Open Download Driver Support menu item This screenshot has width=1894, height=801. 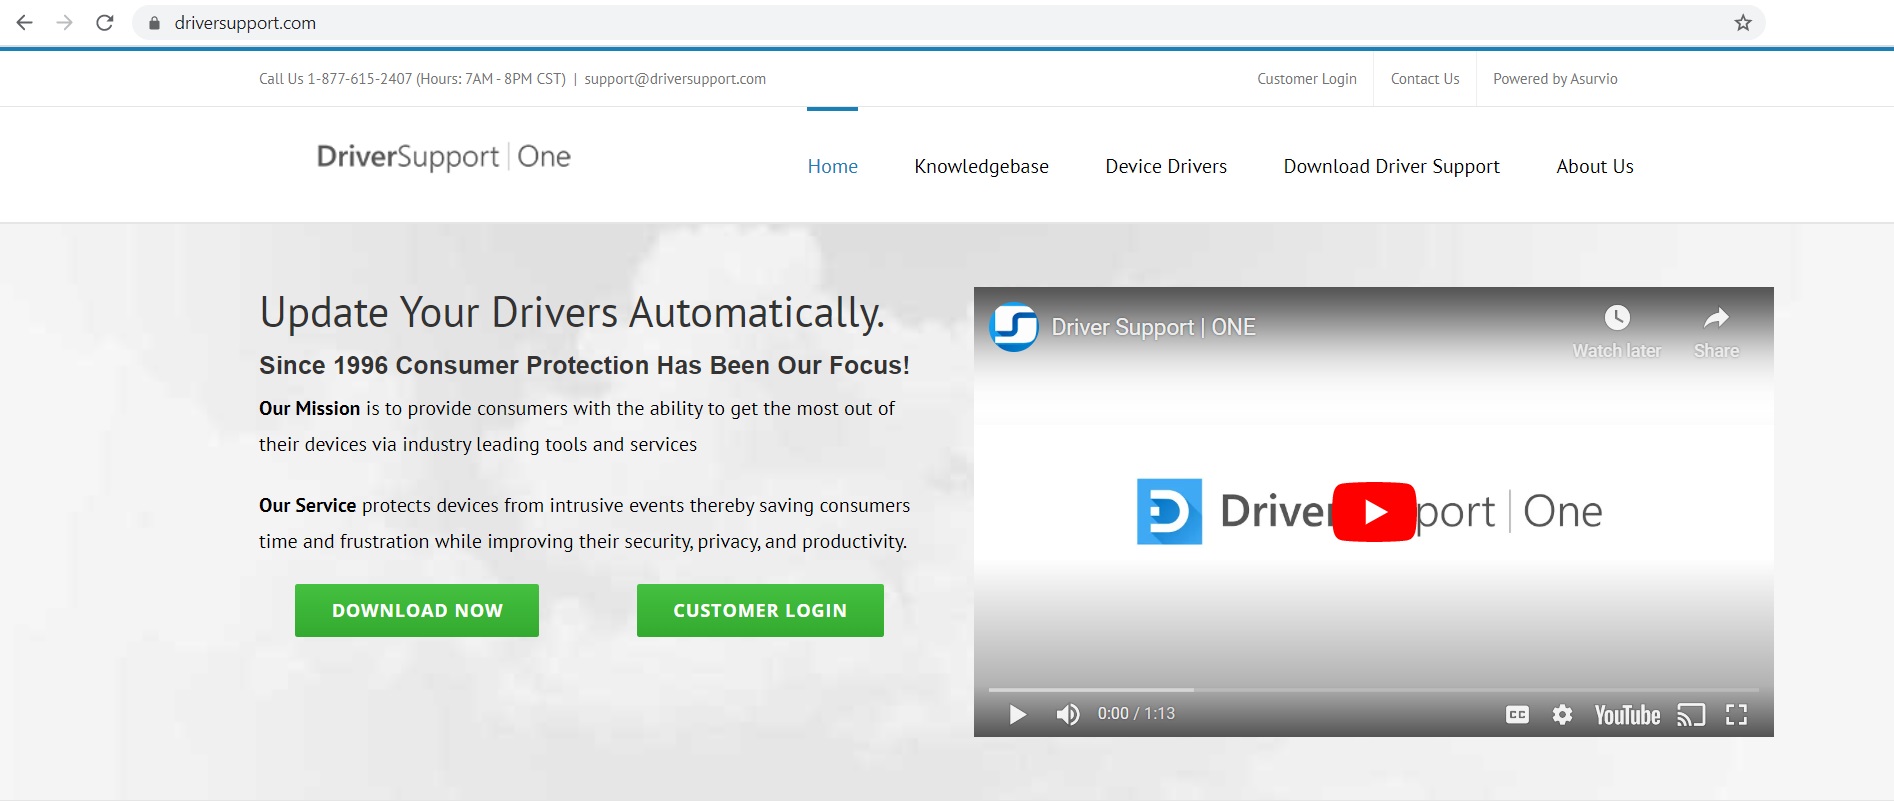pyautogui.click(x=1392, y=166)
